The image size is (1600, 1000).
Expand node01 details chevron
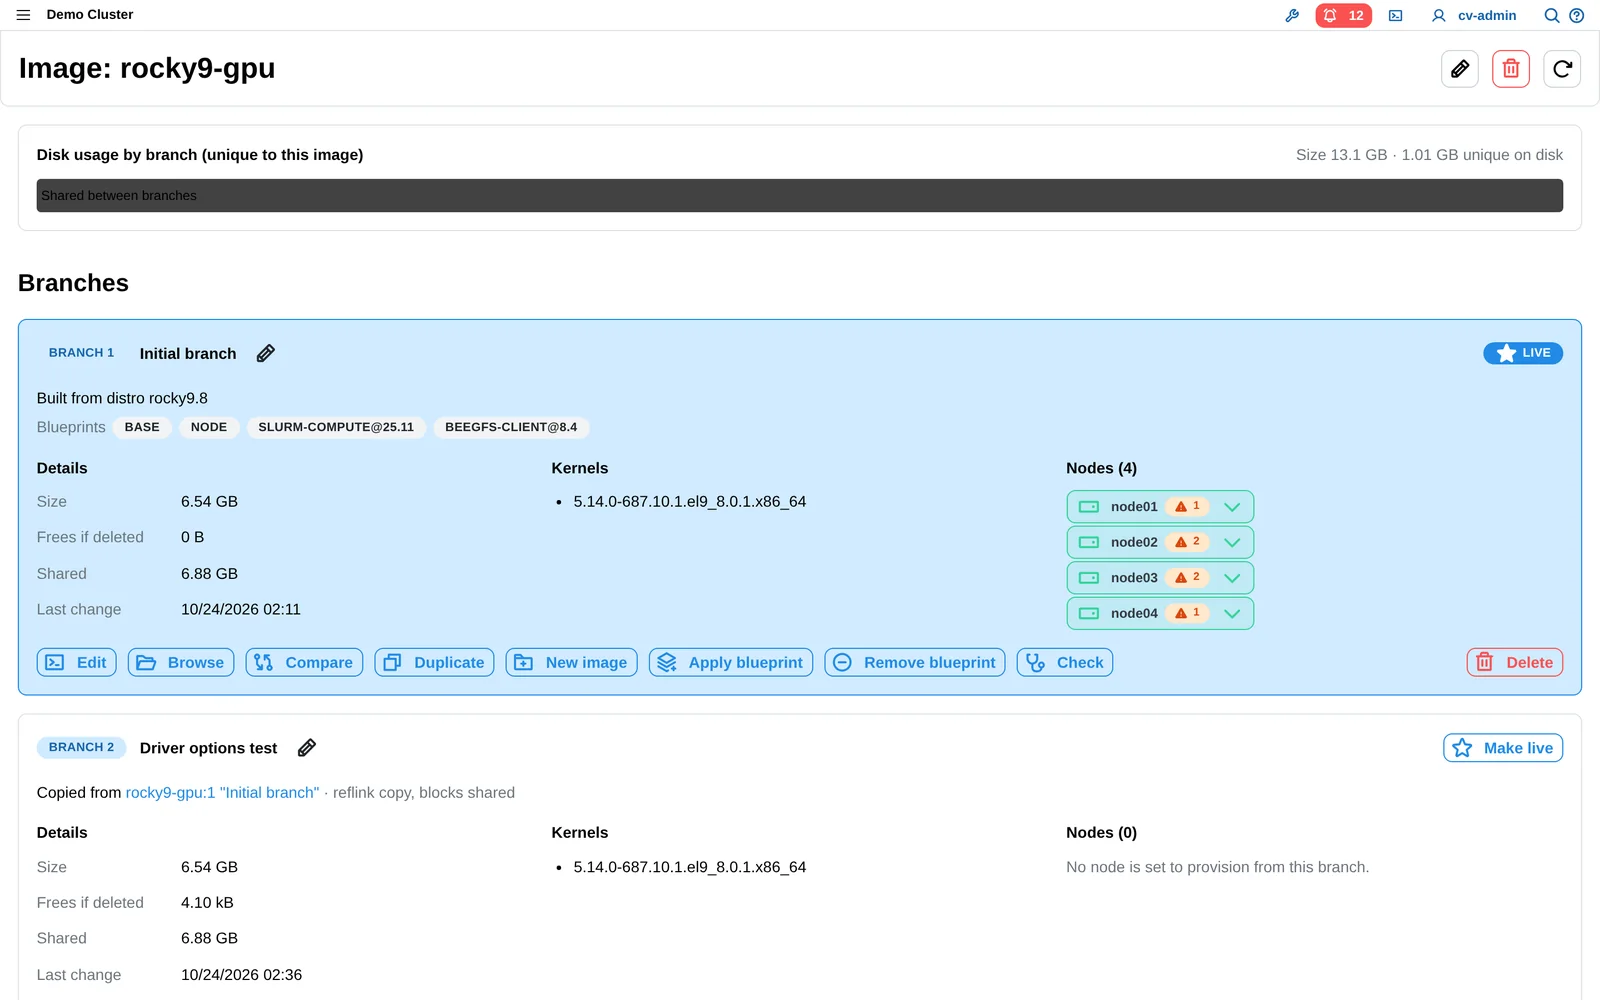(x=1232, y=507)
